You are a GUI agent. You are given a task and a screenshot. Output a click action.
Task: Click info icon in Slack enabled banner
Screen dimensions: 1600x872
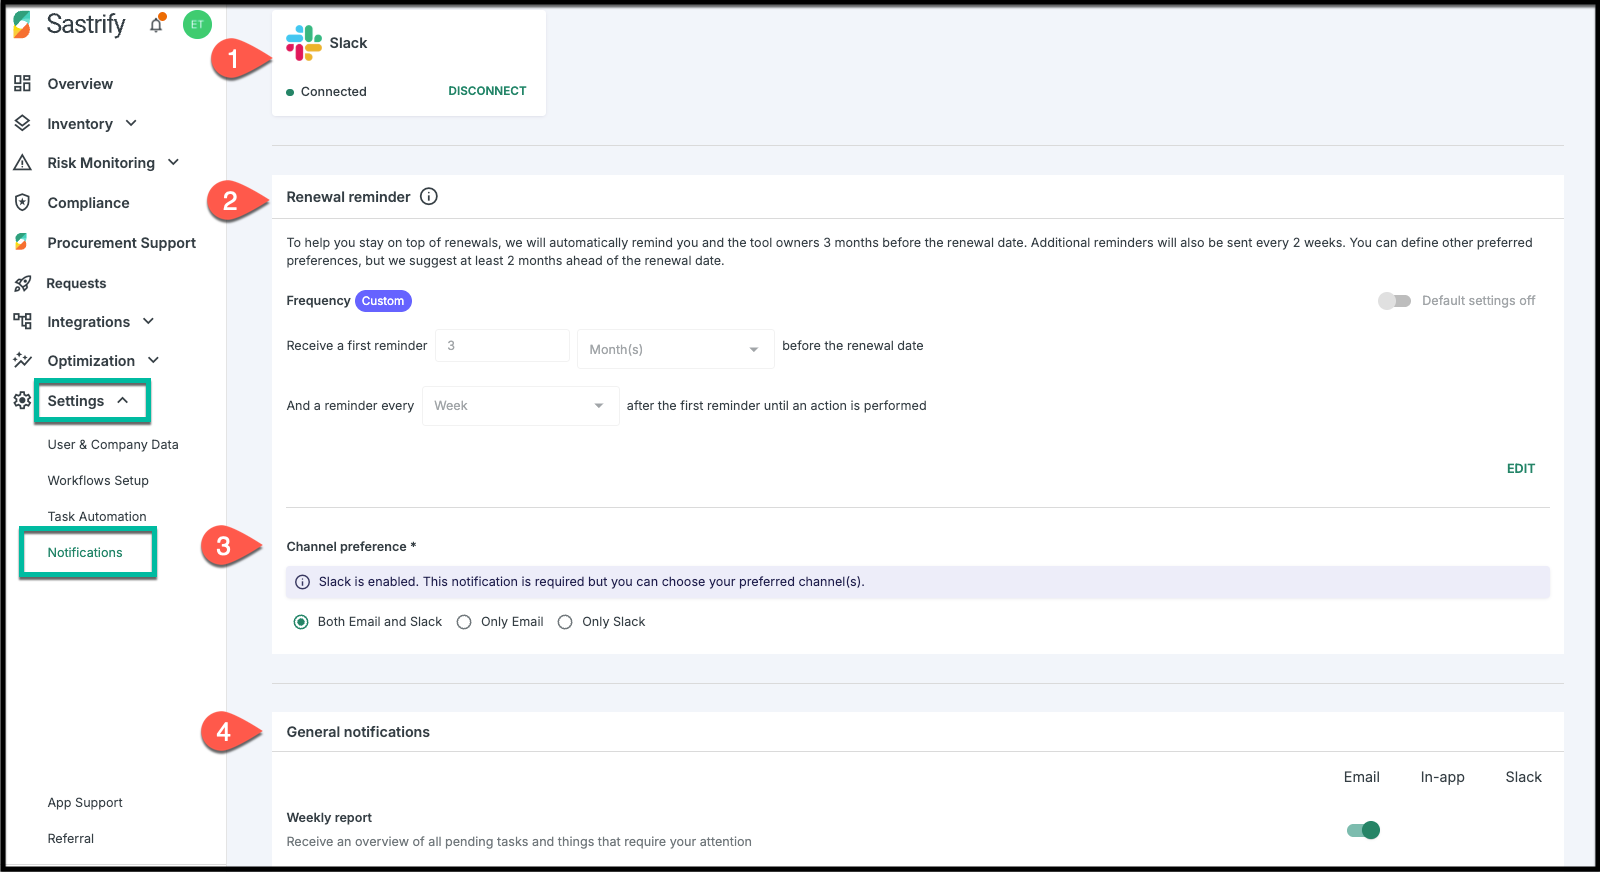click(303, 582)
